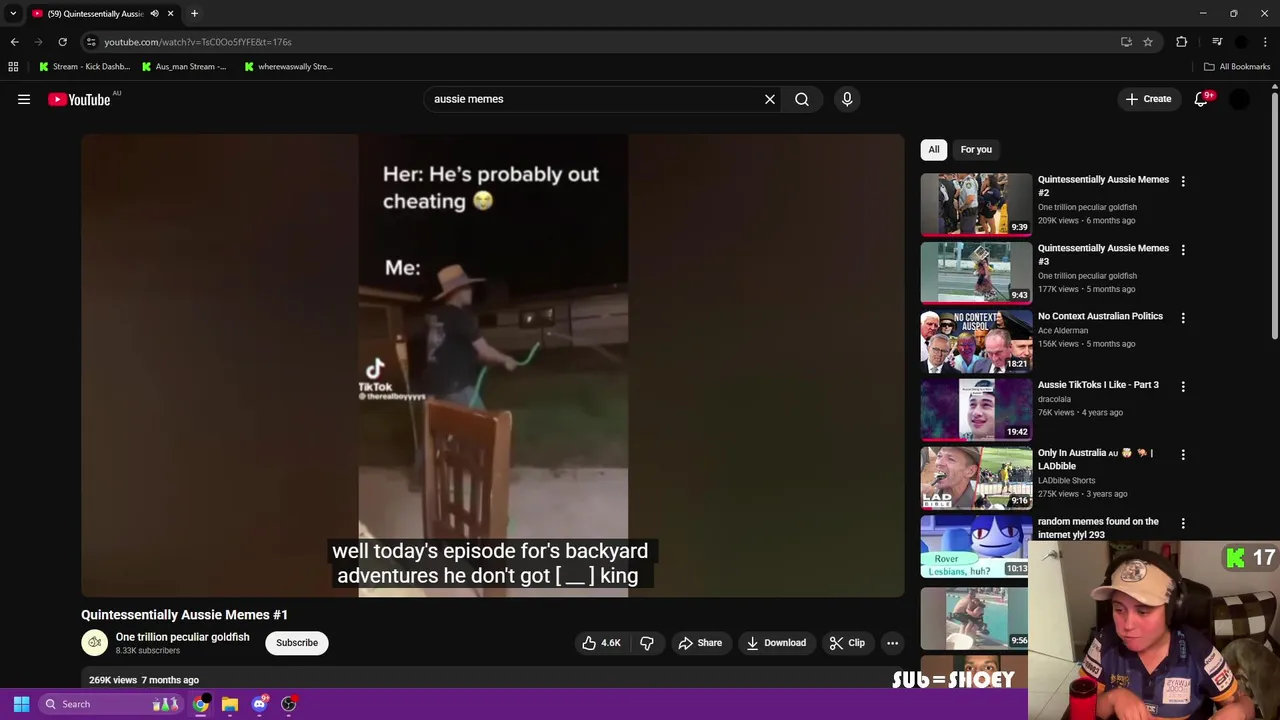Install app icon in address bar
Viewport: 1280px width, 720px height.
click(x=1126, y=42)
